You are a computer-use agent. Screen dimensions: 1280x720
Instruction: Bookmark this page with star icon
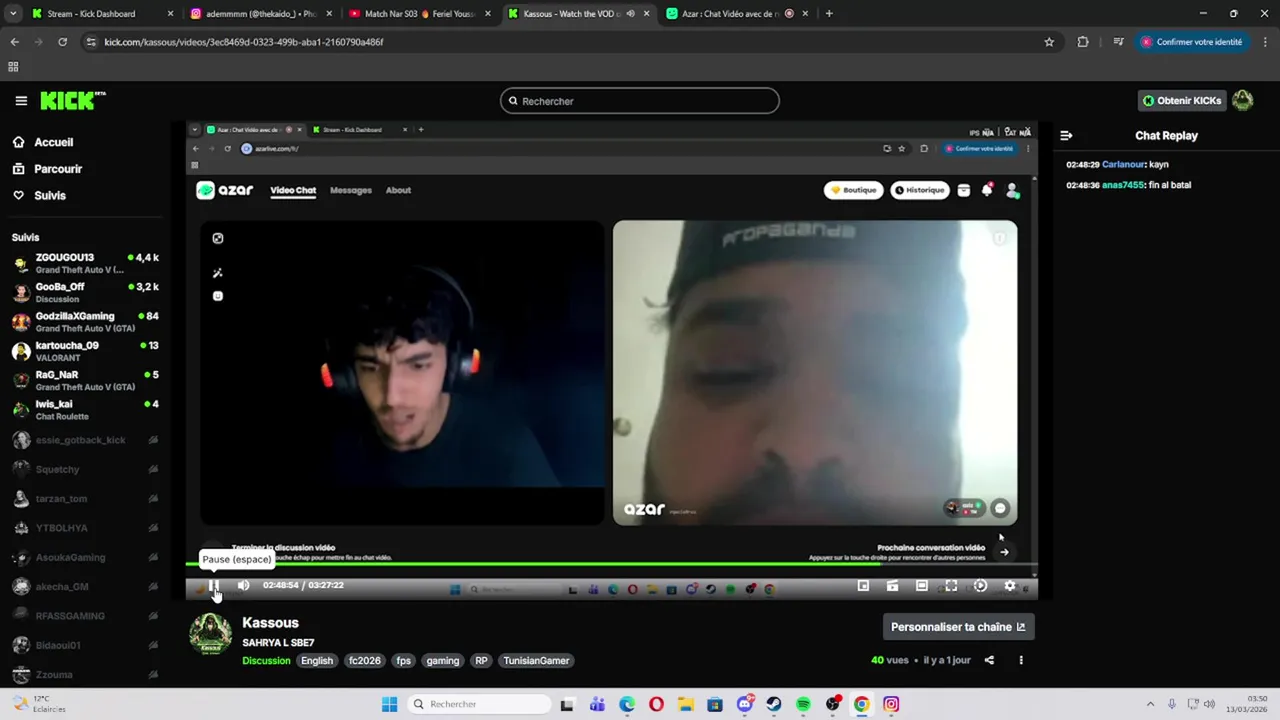click(x=1049, y=42)
